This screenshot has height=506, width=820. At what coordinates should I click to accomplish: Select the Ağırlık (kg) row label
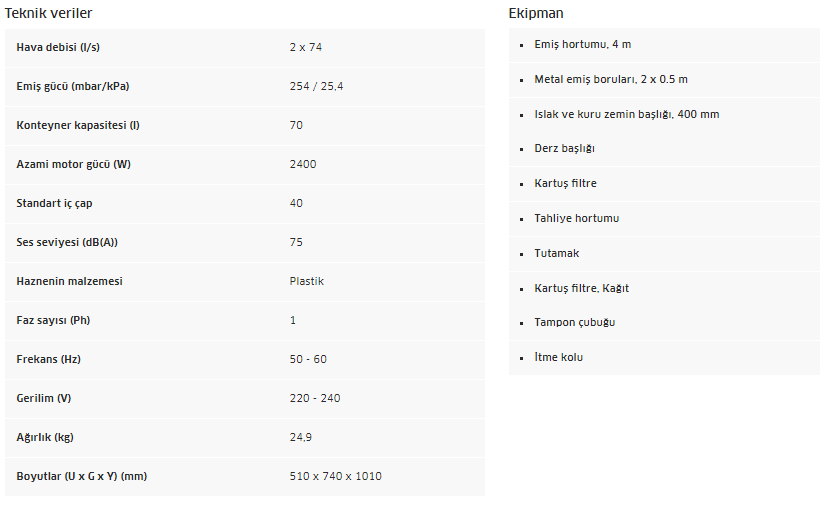pos(45,437)
